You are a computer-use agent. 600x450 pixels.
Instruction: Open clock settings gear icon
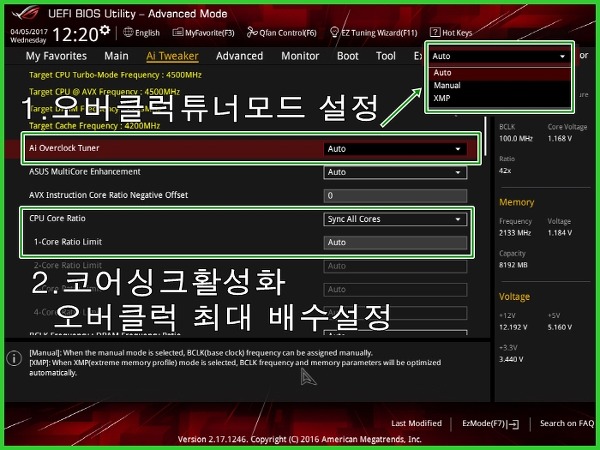[x=105, y=29]
